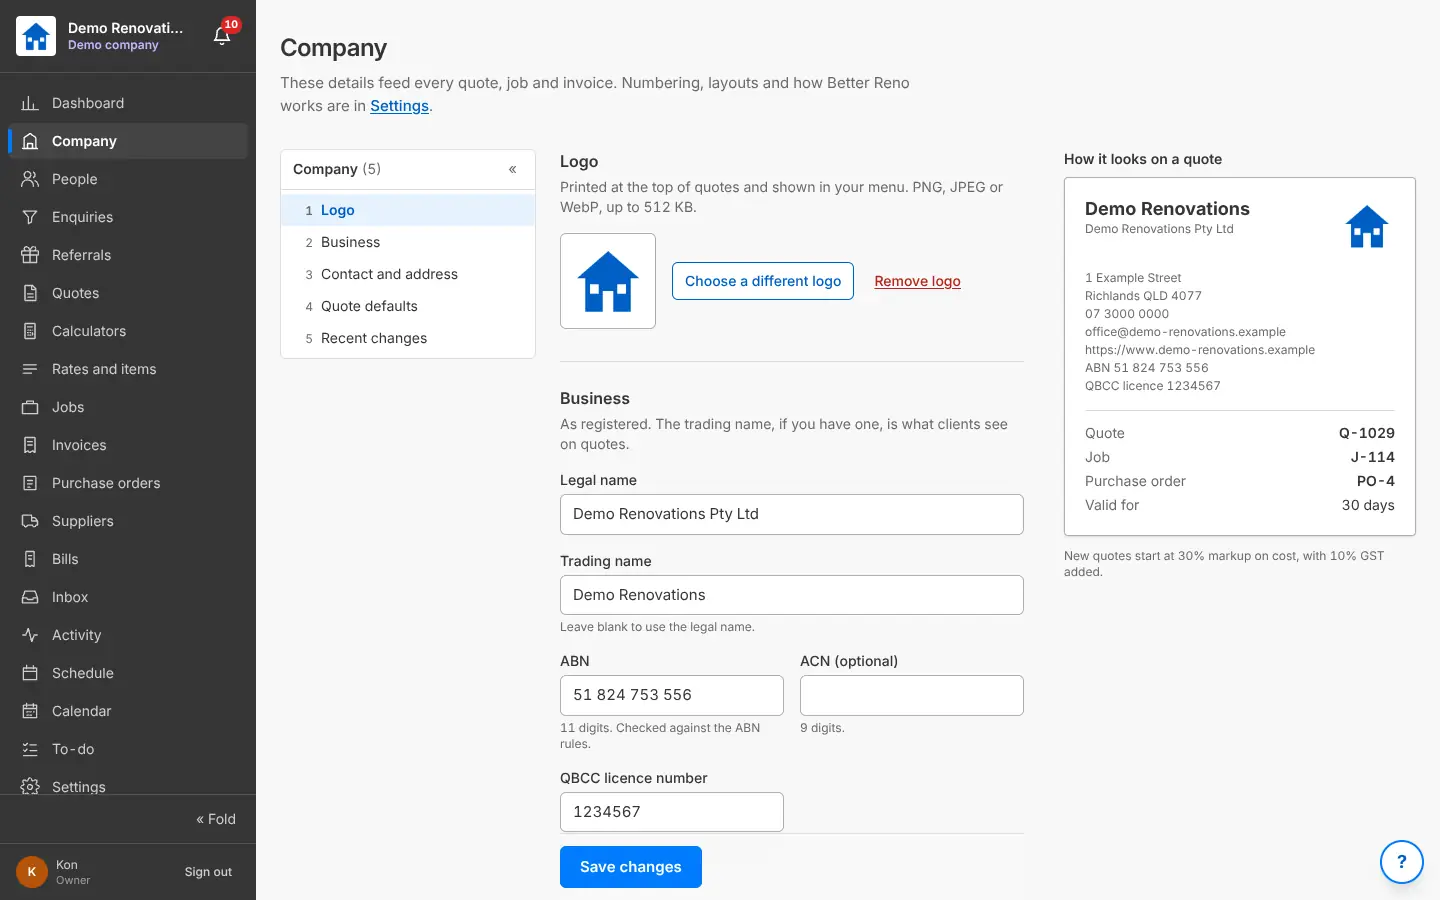The height and width of the screenshot is (900, 1440).
Task: Select the Logo section item
Action: tap(408, 210)
